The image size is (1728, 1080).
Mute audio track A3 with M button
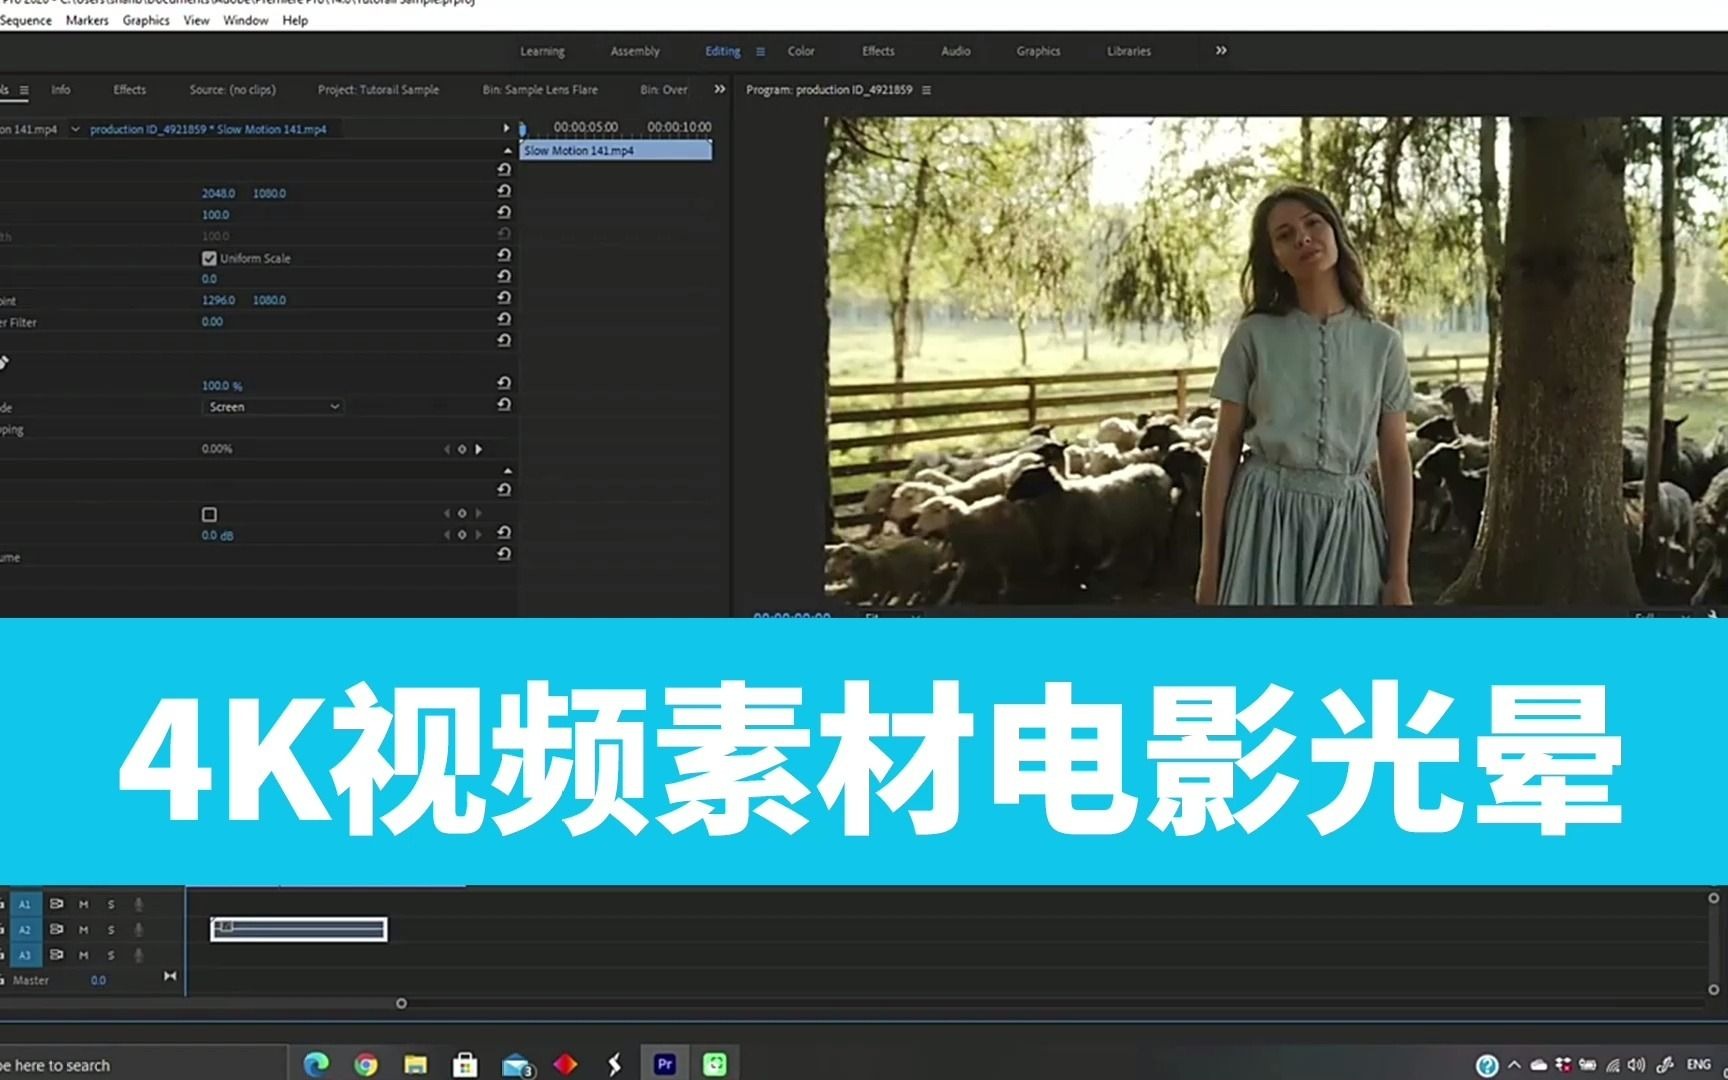pos(84,956)
